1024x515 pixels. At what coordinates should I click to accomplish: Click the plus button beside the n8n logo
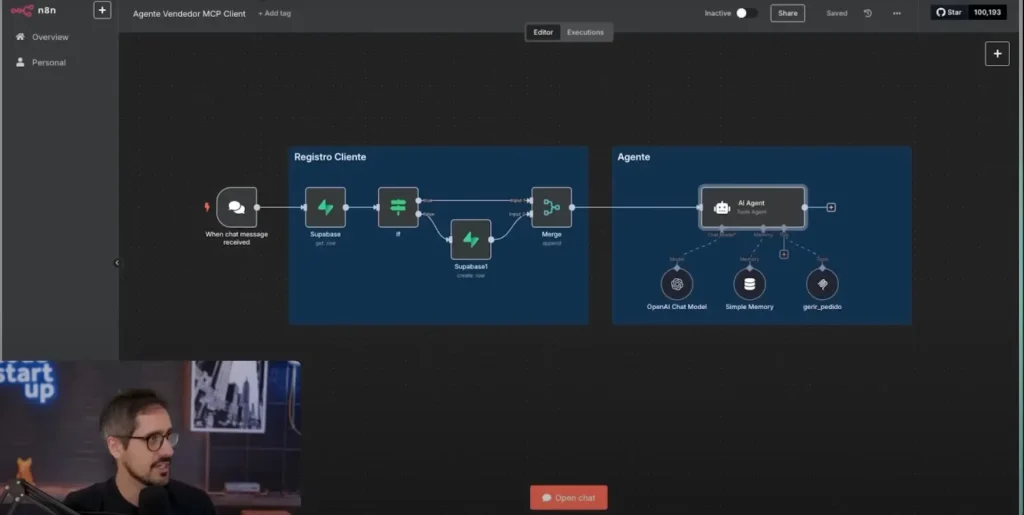(x=102, y=10)
